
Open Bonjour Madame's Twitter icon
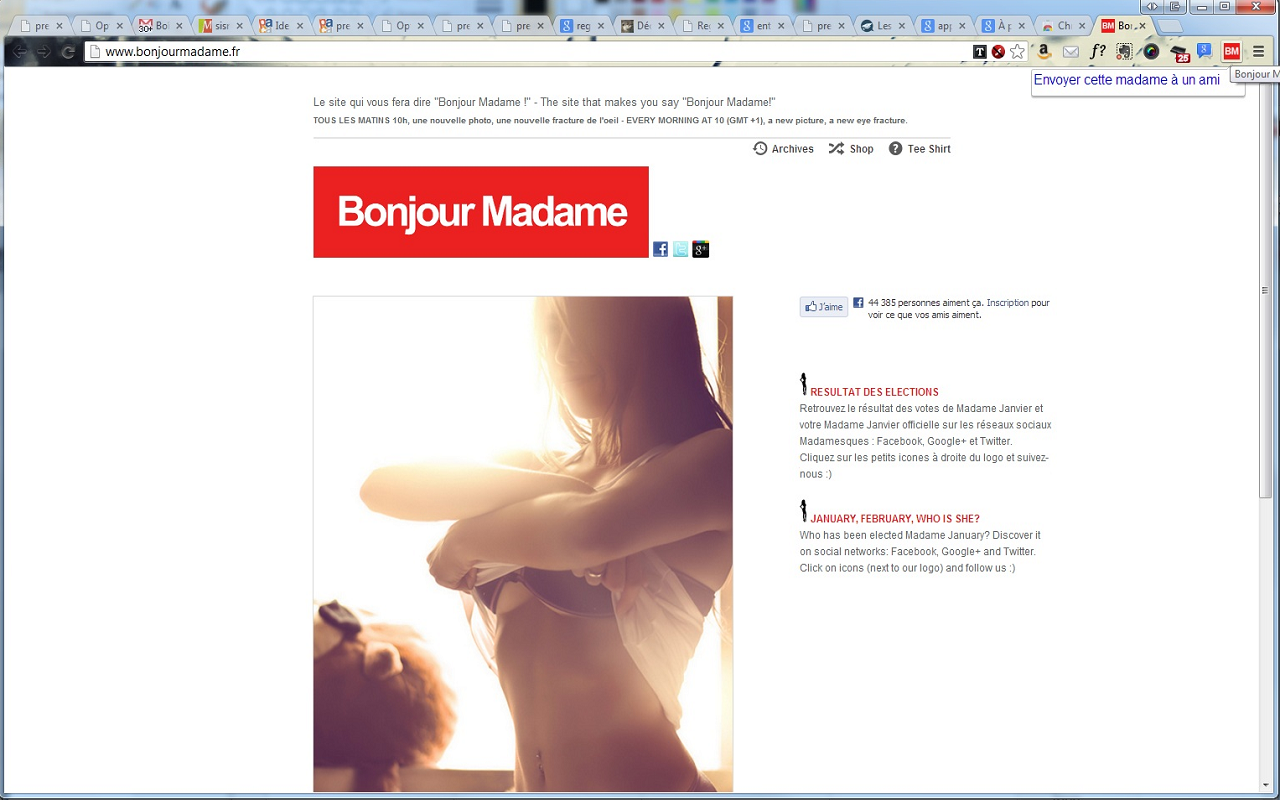coord(680,249)
